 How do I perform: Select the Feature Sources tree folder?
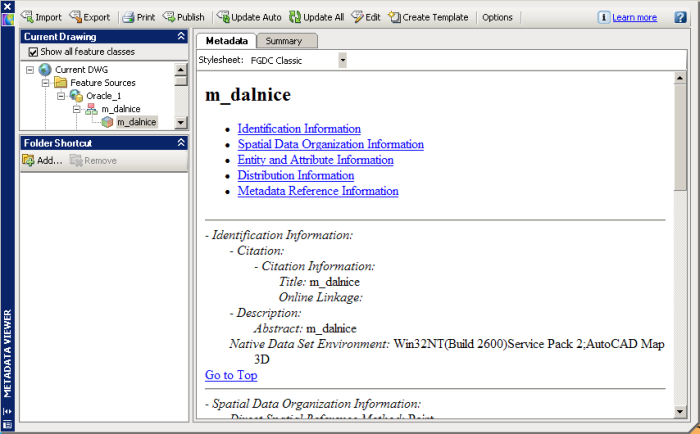coord(102,82)
